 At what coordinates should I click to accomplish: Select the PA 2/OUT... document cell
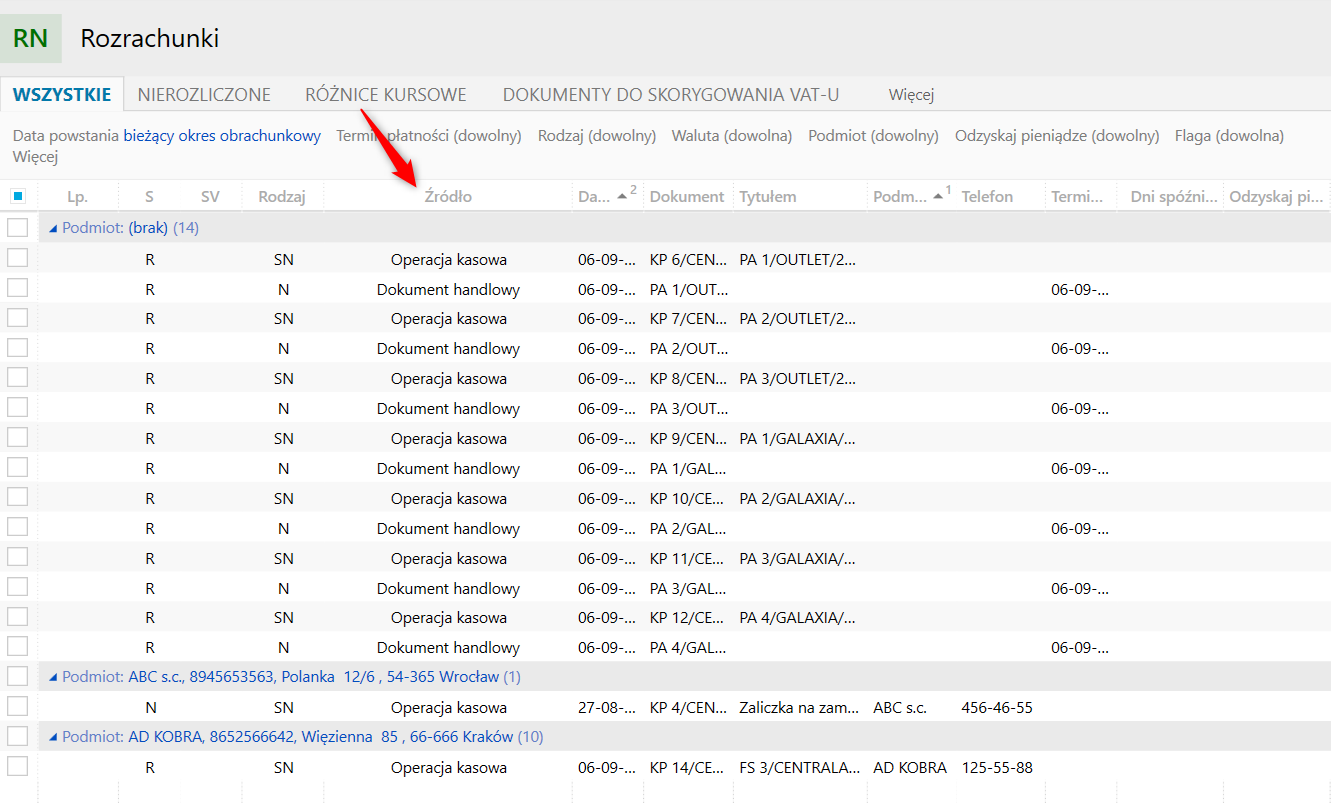click(x=688, y=349)
